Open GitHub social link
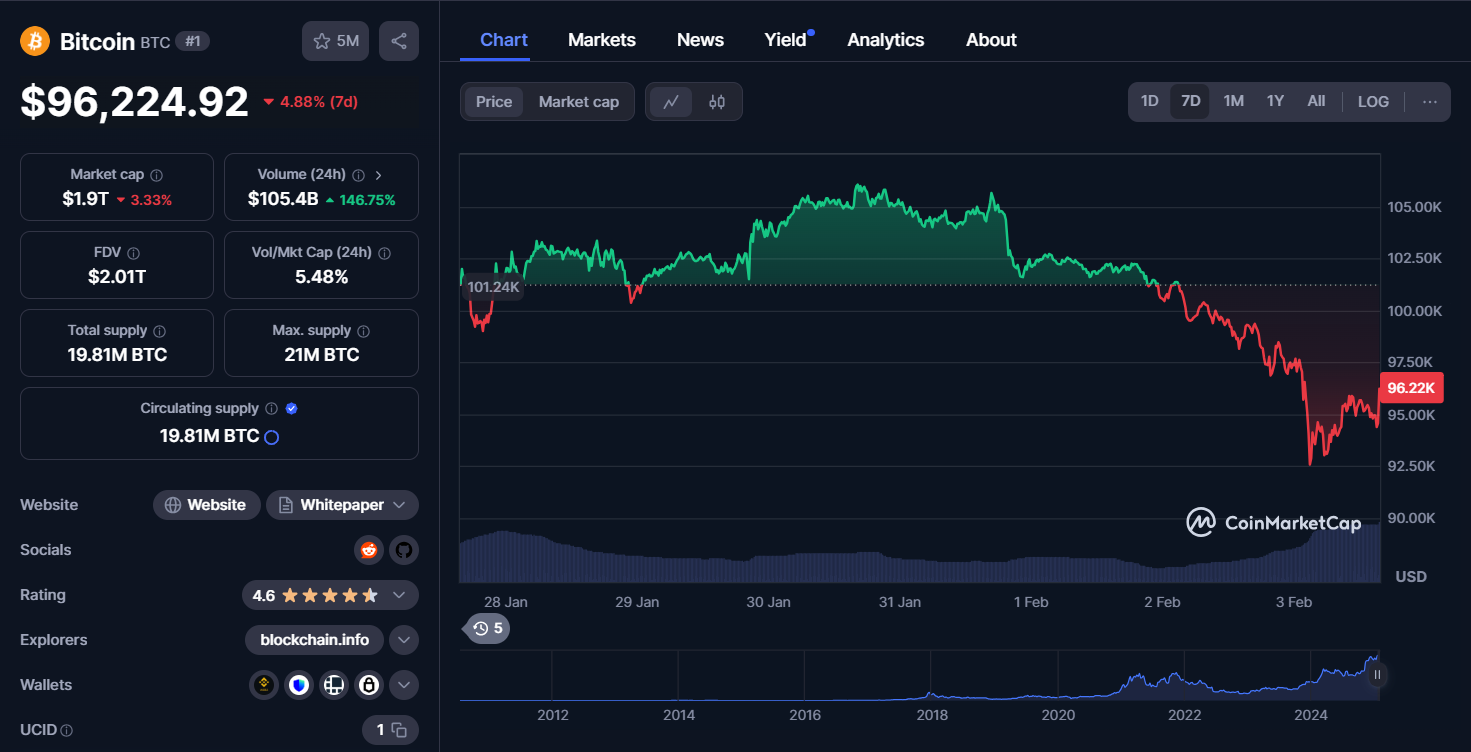Screen dimensions: 1471x752 (x=404, y=550)
